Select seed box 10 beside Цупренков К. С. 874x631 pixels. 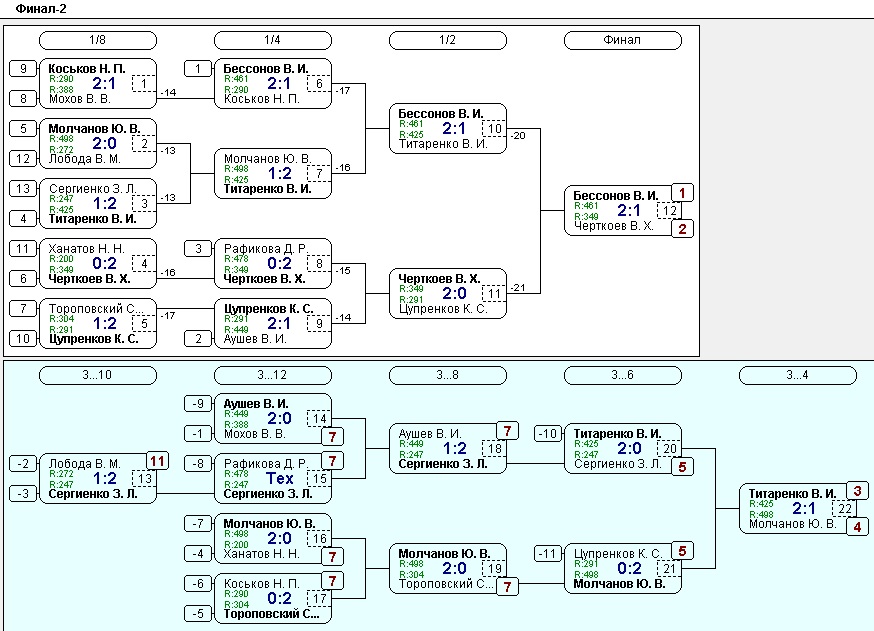pos(23,338)
